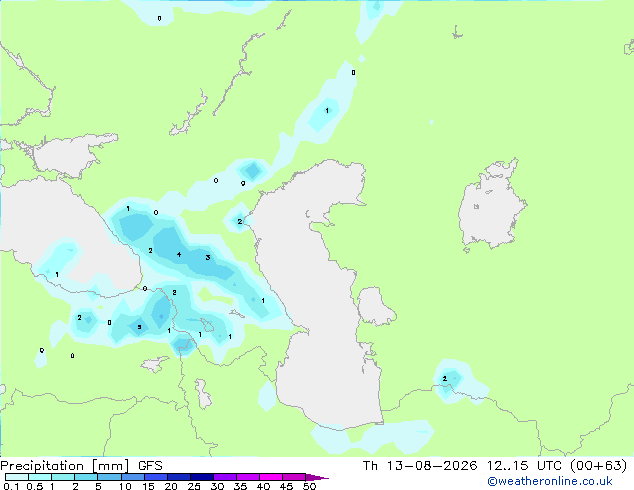Click the date 'Th 13-08-2026'
The width and height of the screenshot is (634, 490).
[420, 466]
